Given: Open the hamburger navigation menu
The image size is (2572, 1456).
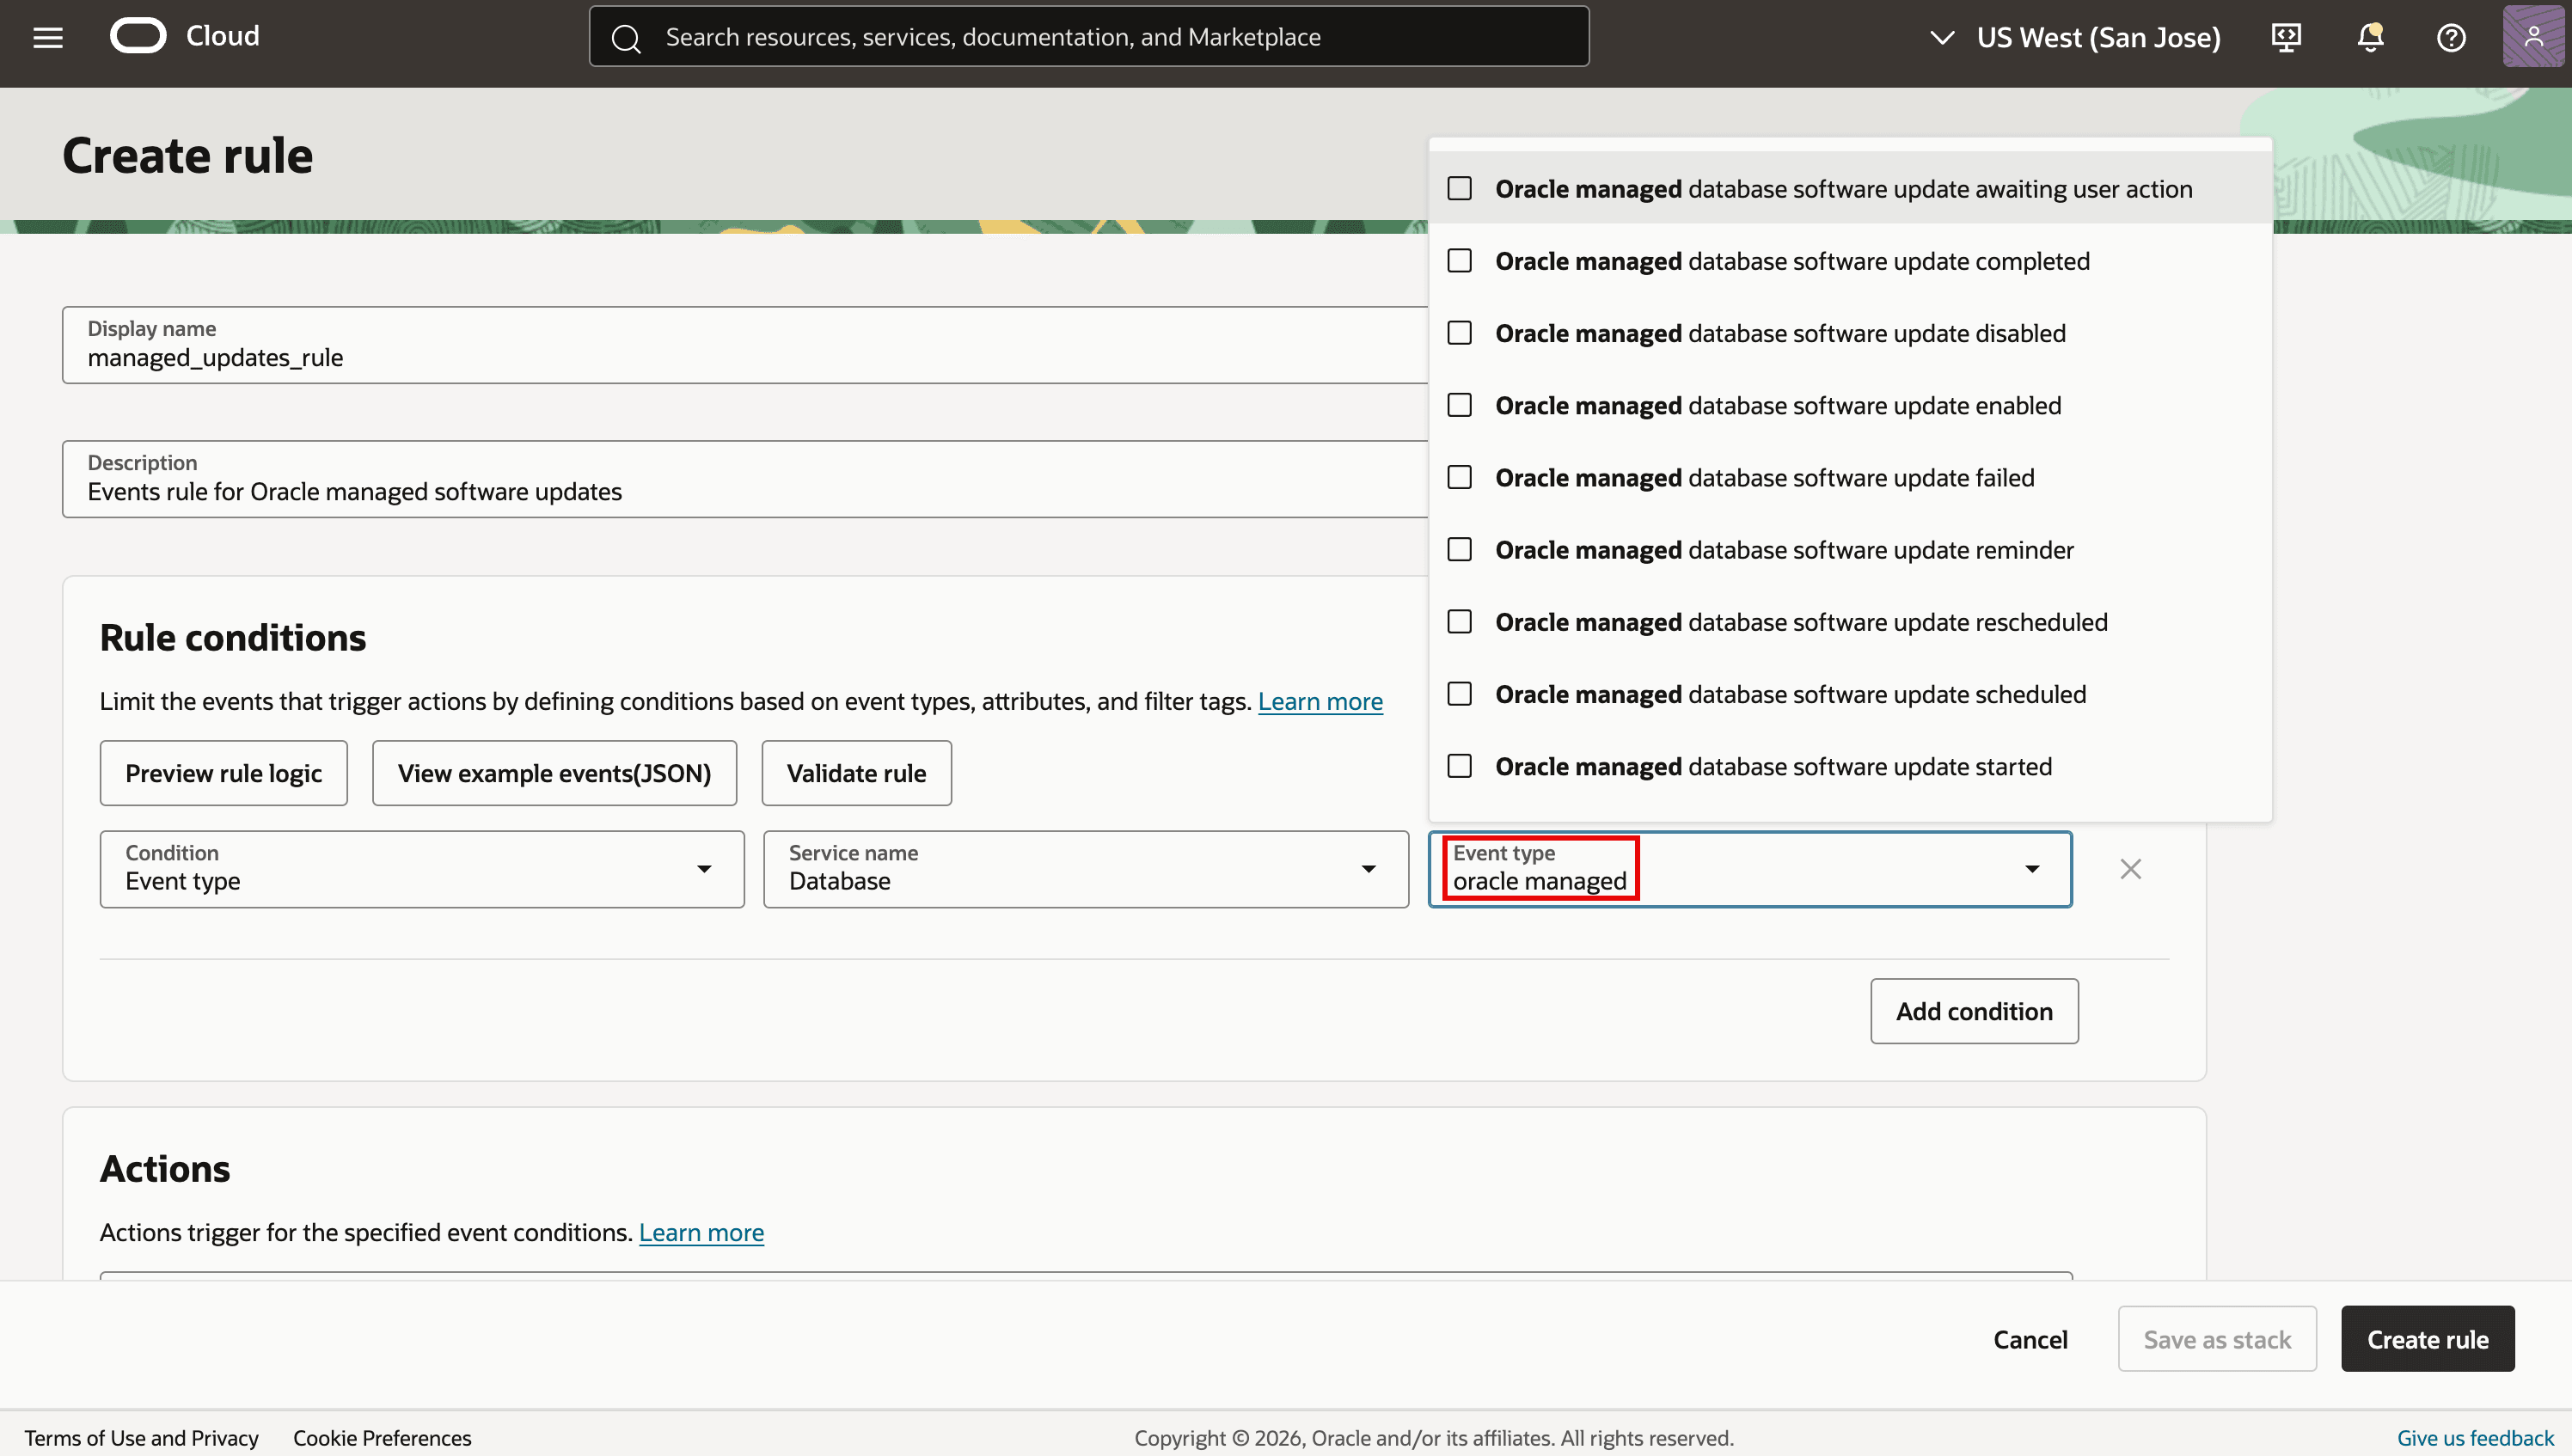Looking at the screenshot, I should (x=48, y=37).
